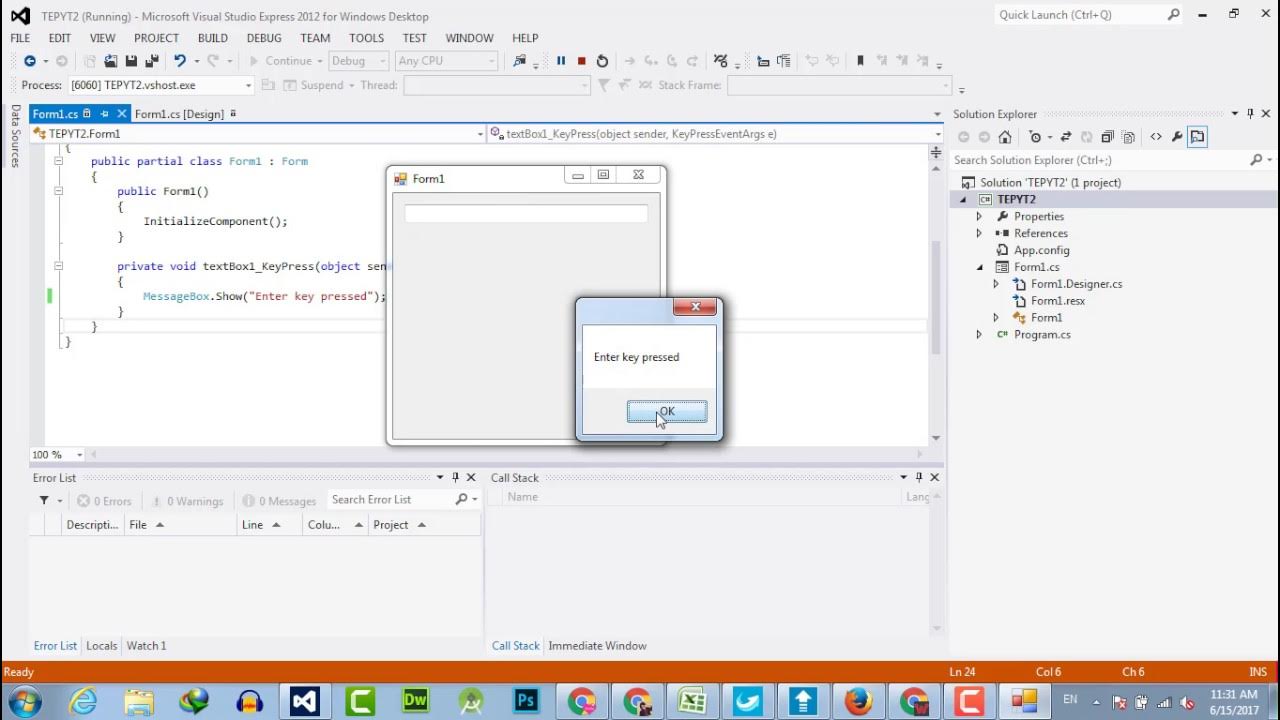The height and width of the screenshot is (720, 1280).
Task: Restart the debugging session
Action: tap(602, 61)
